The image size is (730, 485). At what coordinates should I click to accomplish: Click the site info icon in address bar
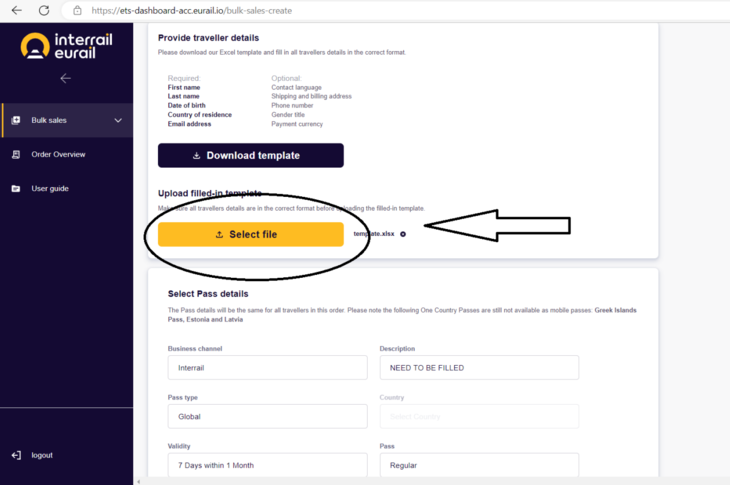(77, 10)
